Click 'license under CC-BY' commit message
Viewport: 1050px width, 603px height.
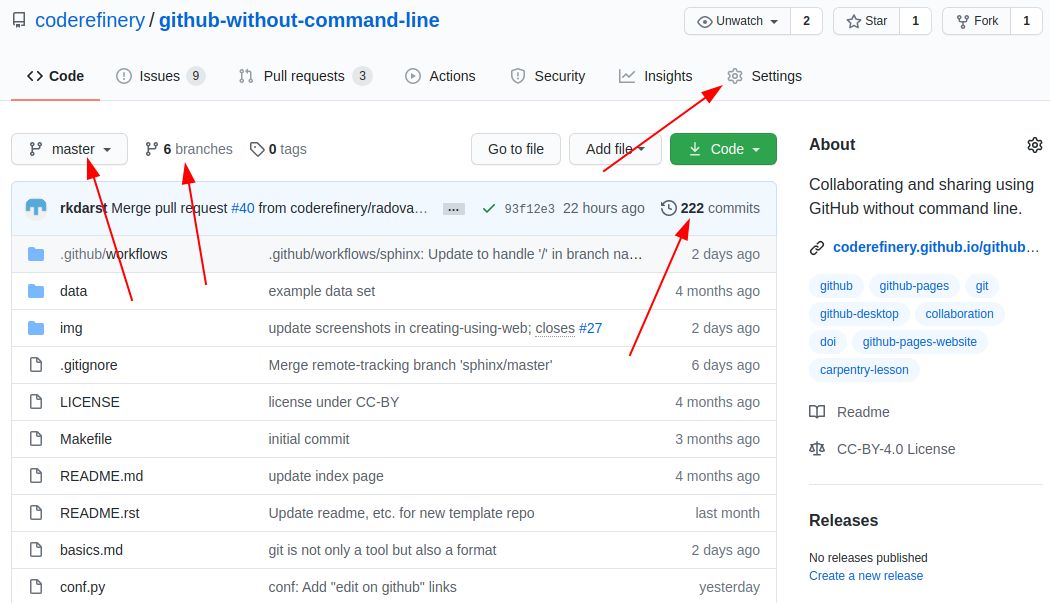tap(333, 402)
